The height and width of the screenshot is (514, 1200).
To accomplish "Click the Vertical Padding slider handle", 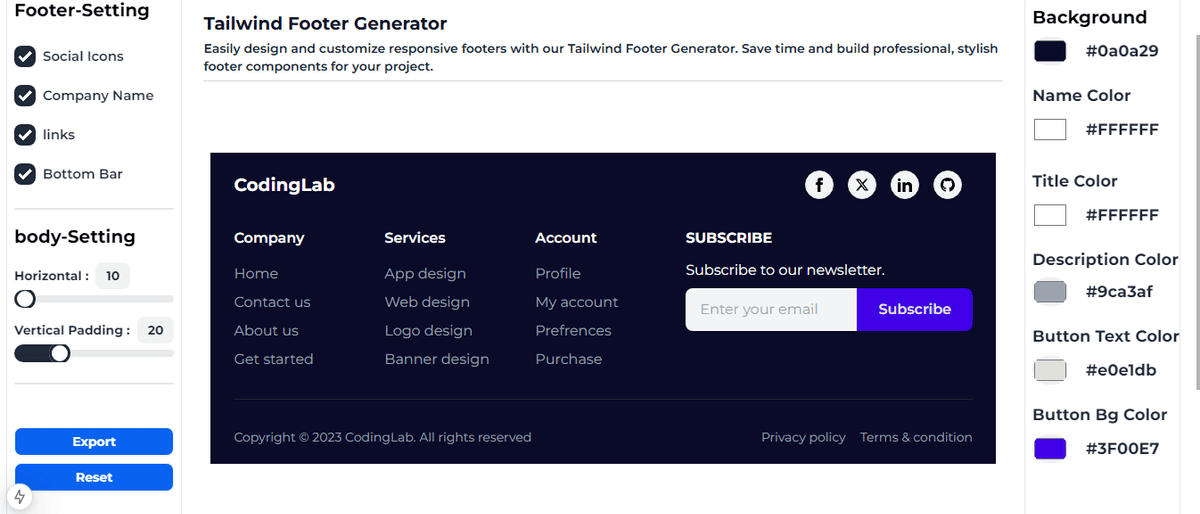I will point(60,353).
